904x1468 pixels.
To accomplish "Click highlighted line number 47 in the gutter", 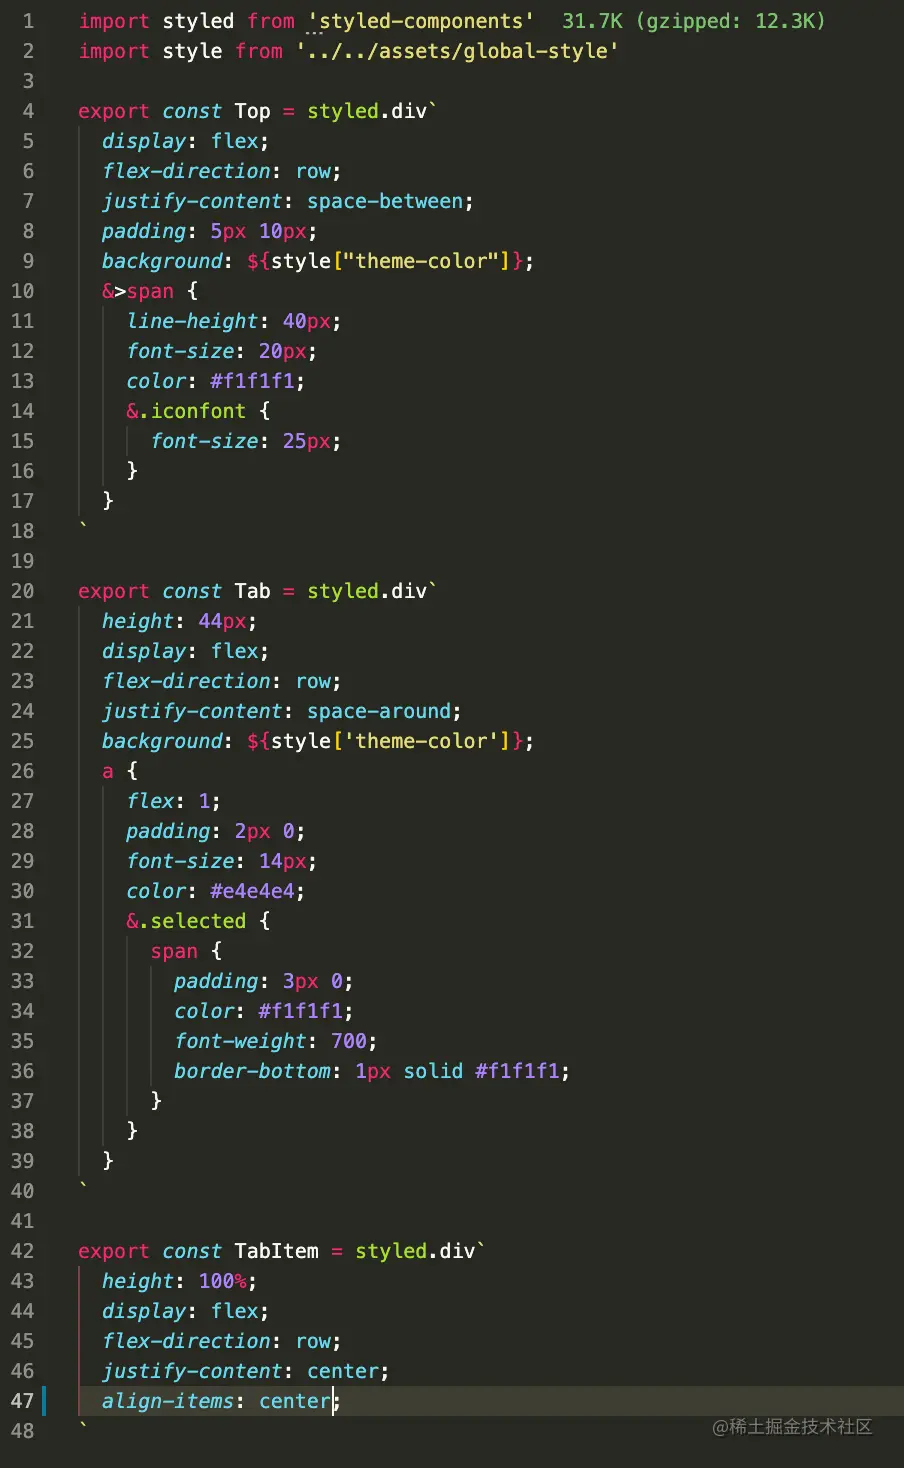I will (22, 1401).
